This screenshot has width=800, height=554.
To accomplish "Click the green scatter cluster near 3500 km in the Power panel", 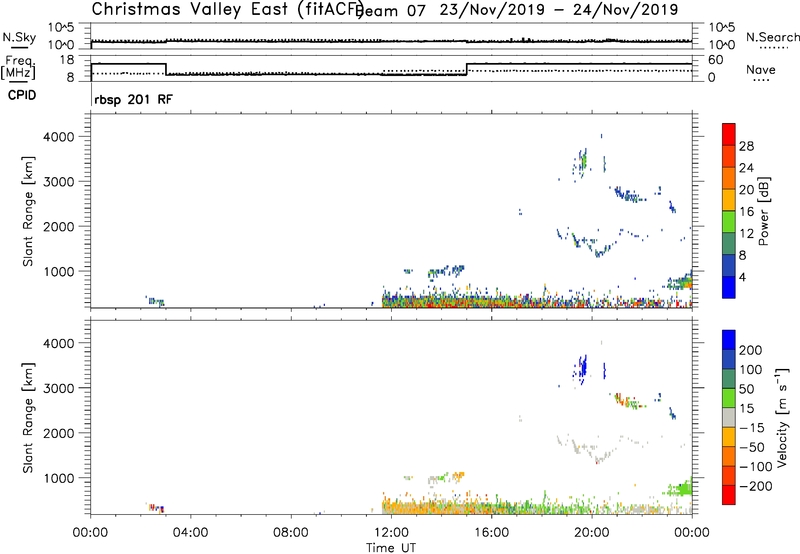I will pyautogui.click(x=582, y=162).
